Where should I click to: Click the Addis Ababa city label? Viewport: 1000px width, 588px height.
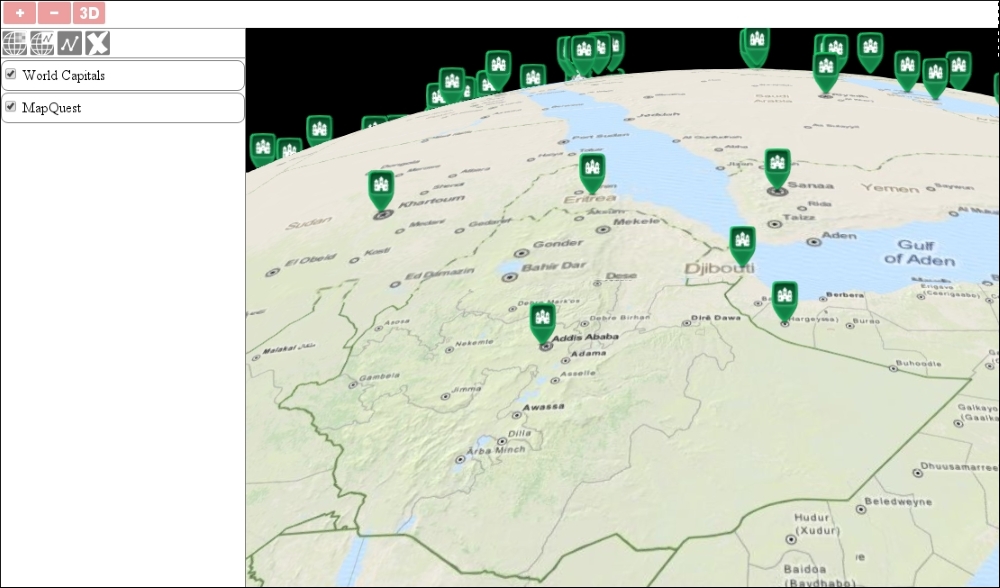[x=585, y=337]
